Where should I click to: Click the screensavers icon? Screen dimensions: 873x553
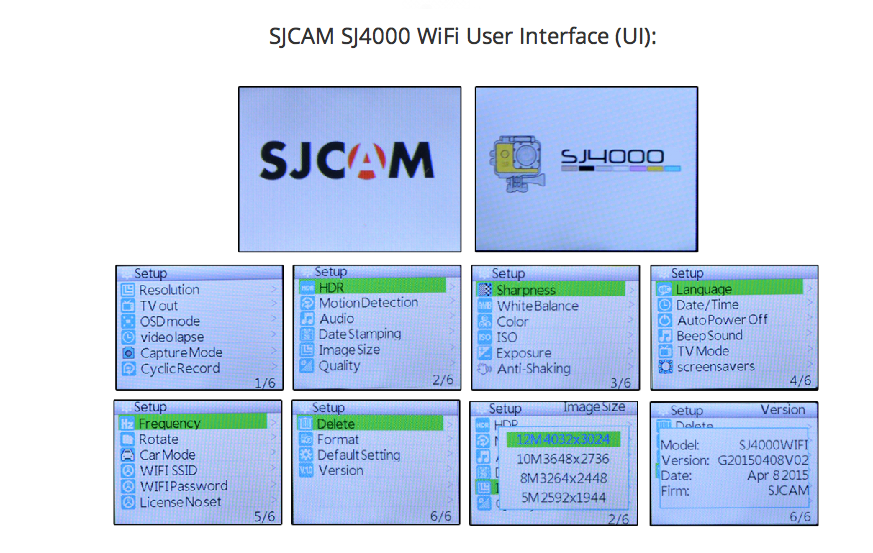pyautogui.click(x=665, y=366)
